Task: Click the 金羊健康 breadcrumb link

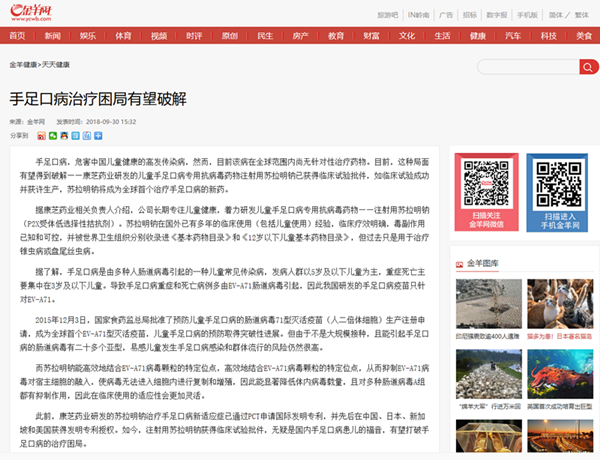Action: pos(24,64)
